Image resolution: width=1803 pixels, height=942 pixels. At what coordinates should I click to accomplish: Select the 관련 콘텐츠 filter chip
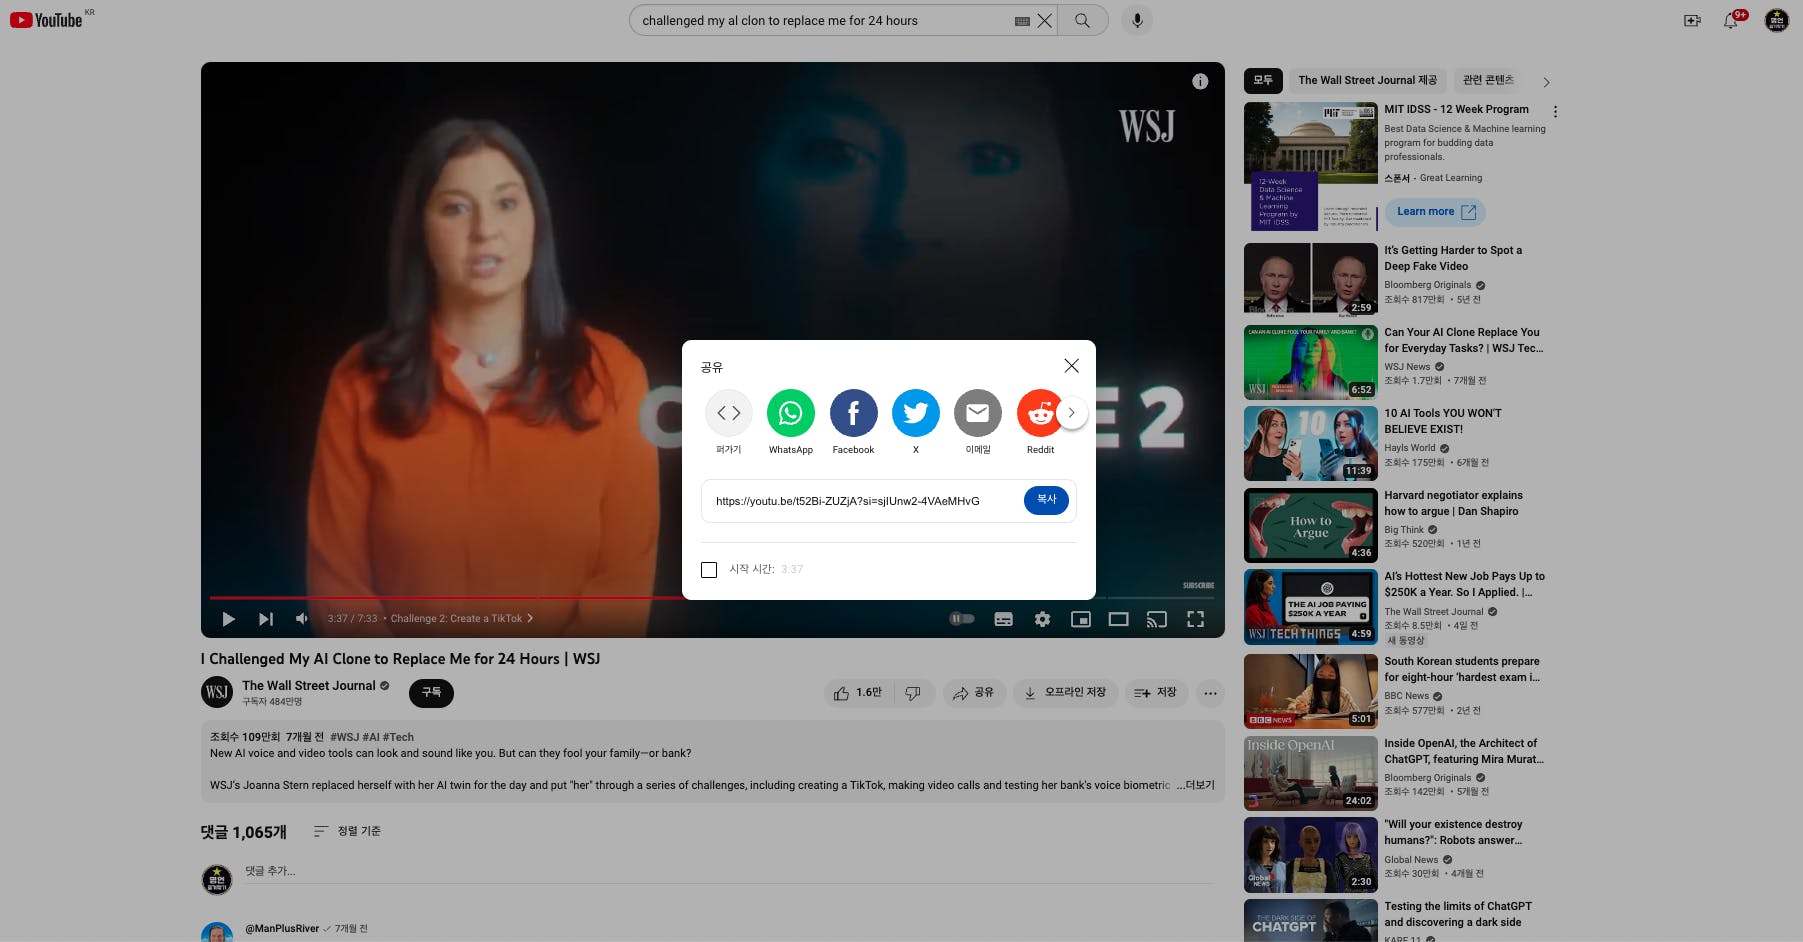pos(1488,80)
